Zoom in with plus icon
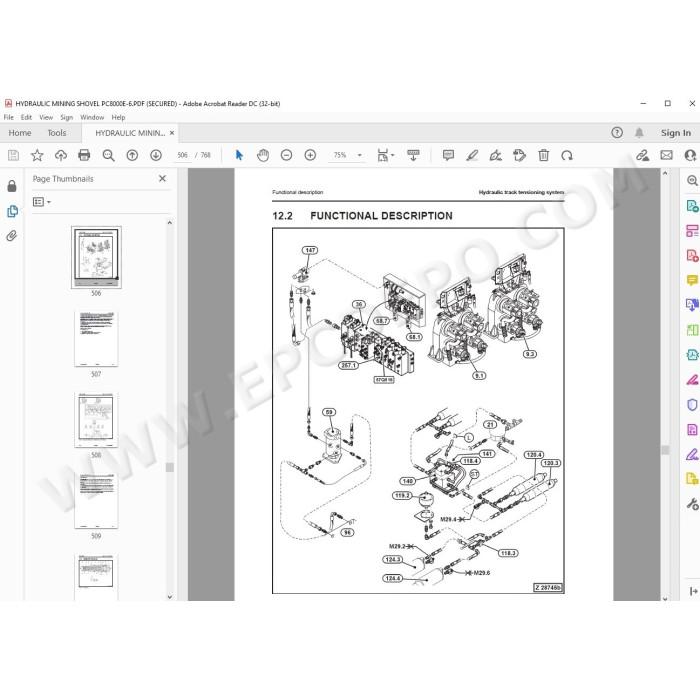Image resolution: width=700 pixels, height=700 pixels. pos(310,155)
